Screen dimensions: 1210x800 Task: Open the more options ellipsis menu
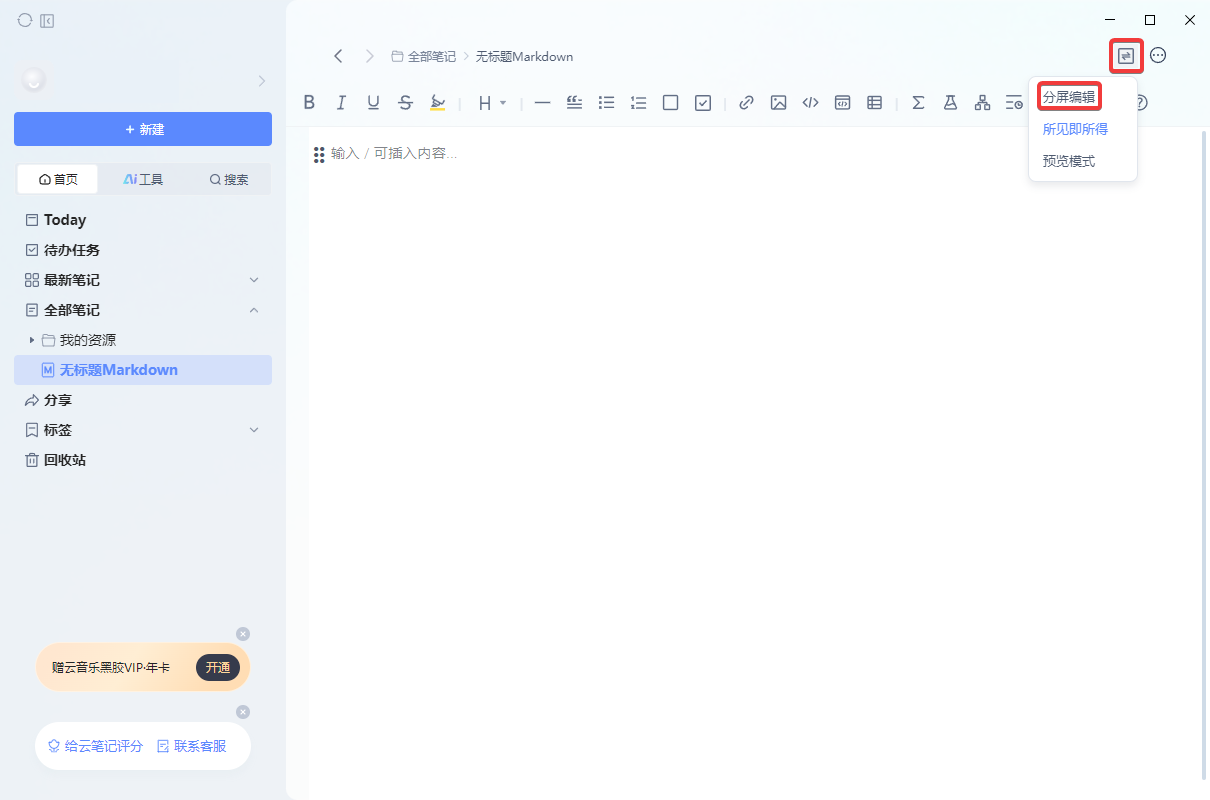coord(1158,56)
